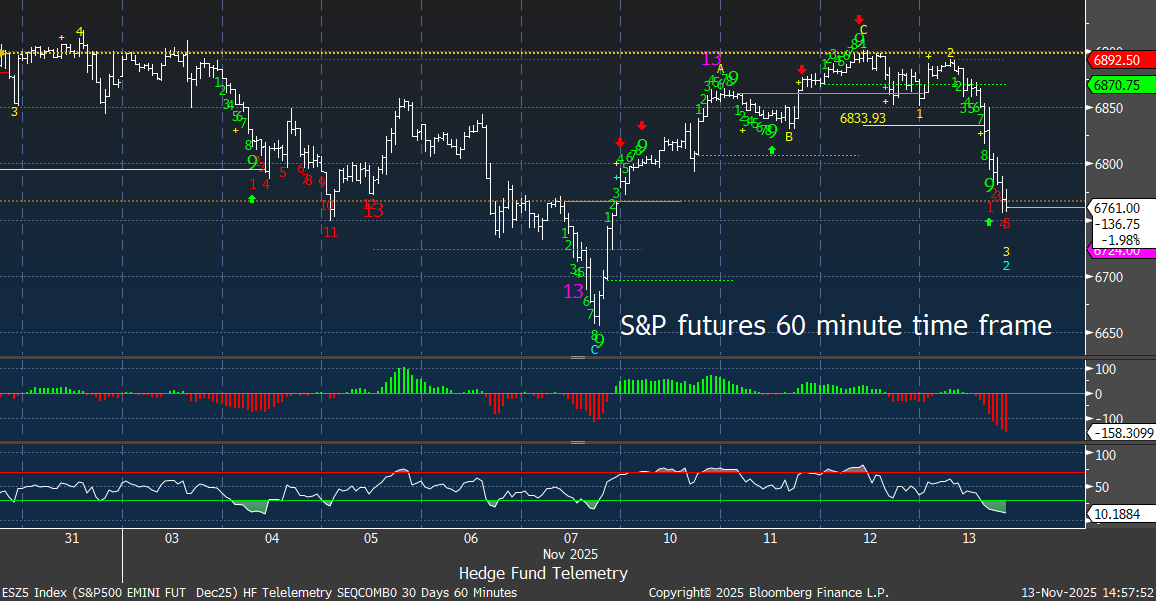Select the magenta 13 marker near the November 7 low
Image resolution: width=1156 pixels, height=601 pixels.
(573, 291)
